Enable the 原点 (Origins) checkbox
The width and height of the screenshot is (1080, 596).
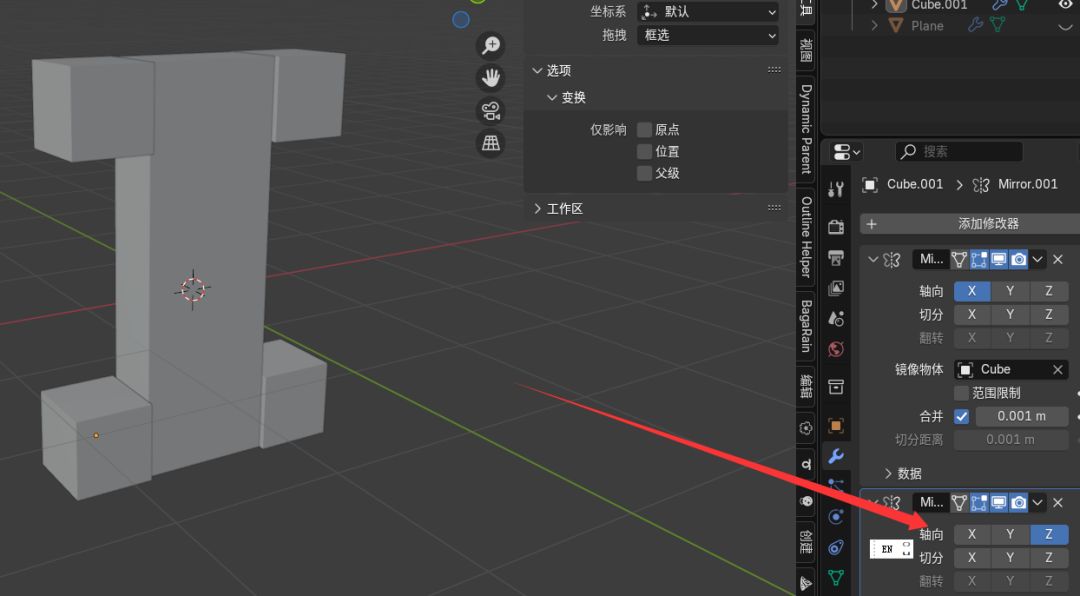coord(645,130)
